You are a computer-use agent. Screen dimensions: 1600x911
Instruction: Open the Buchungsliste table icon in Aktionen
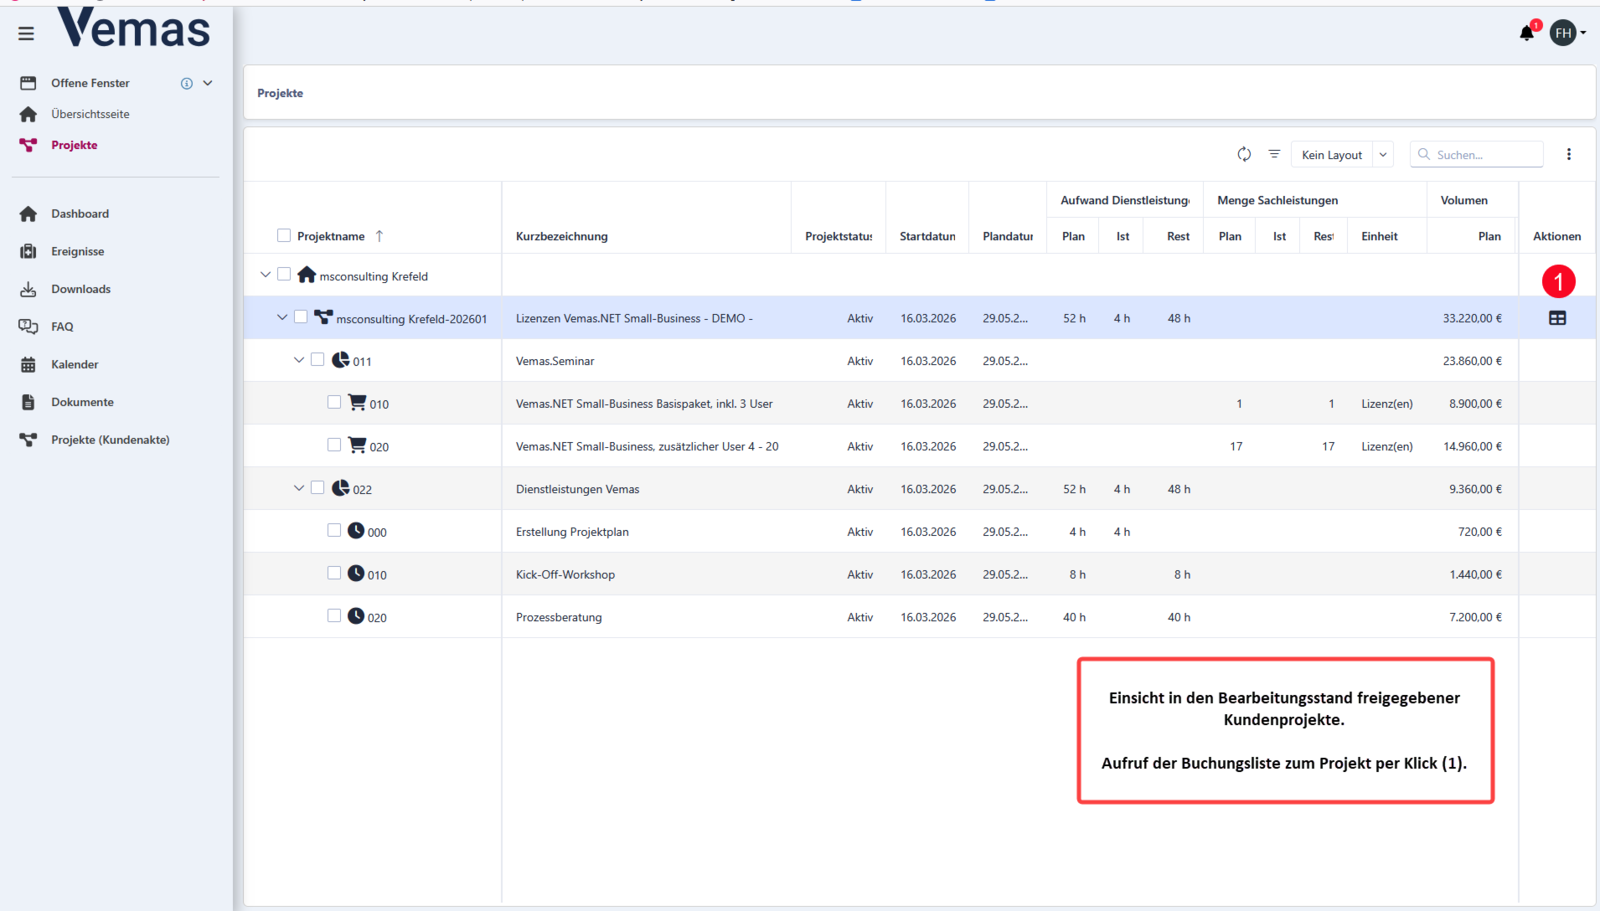pyautogui.click(x=1557, y=318)
